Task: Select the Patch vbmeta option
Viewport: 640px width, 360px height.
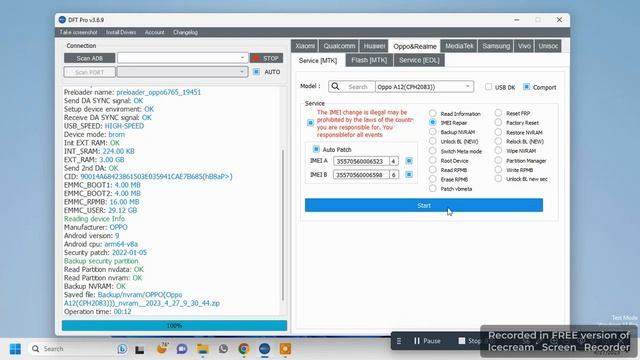Action: pos(433,188)
